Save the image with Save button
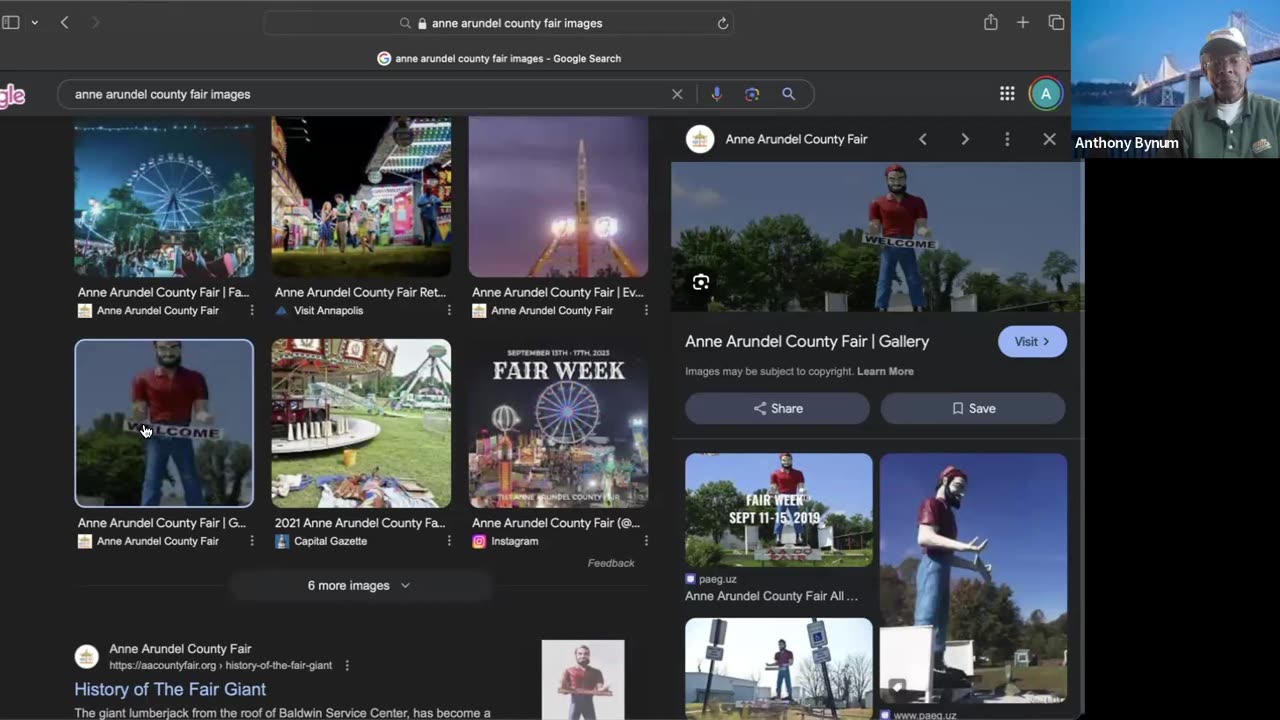The image size is (1280, 720). 973,408
